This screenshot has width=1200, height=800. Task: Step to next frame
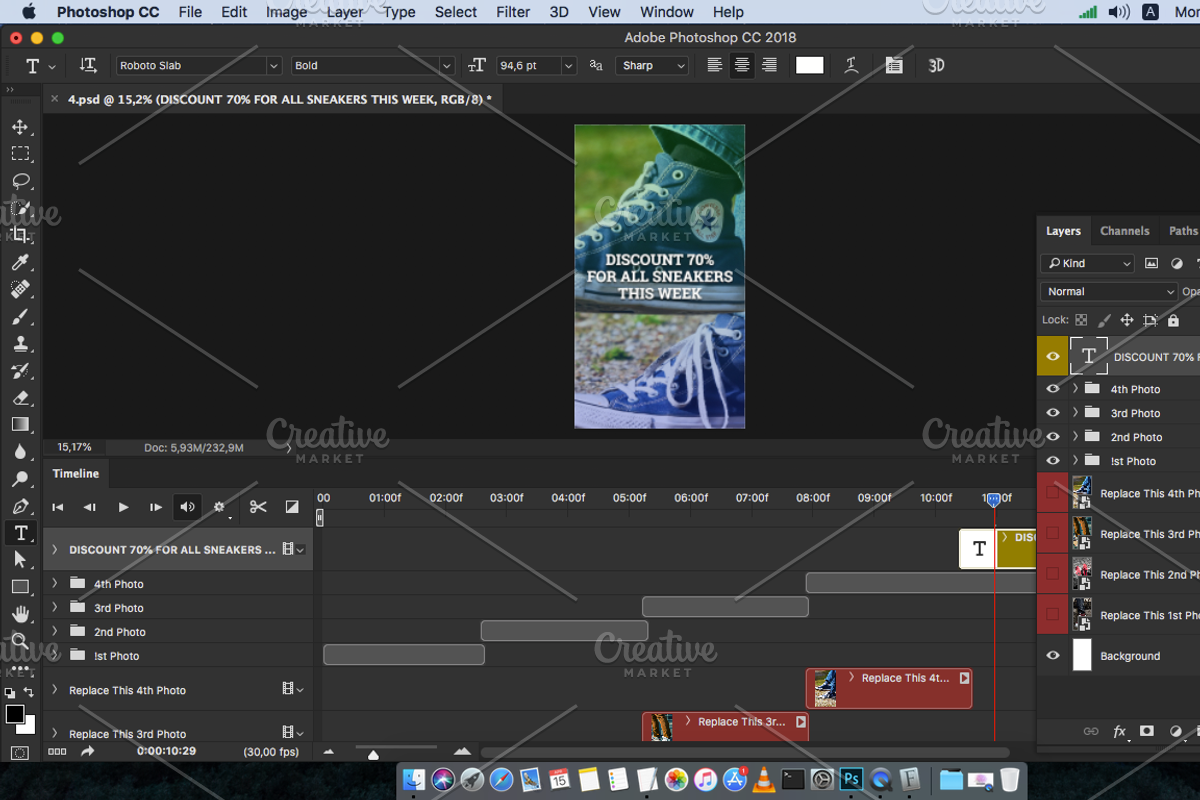coord(155,507)
